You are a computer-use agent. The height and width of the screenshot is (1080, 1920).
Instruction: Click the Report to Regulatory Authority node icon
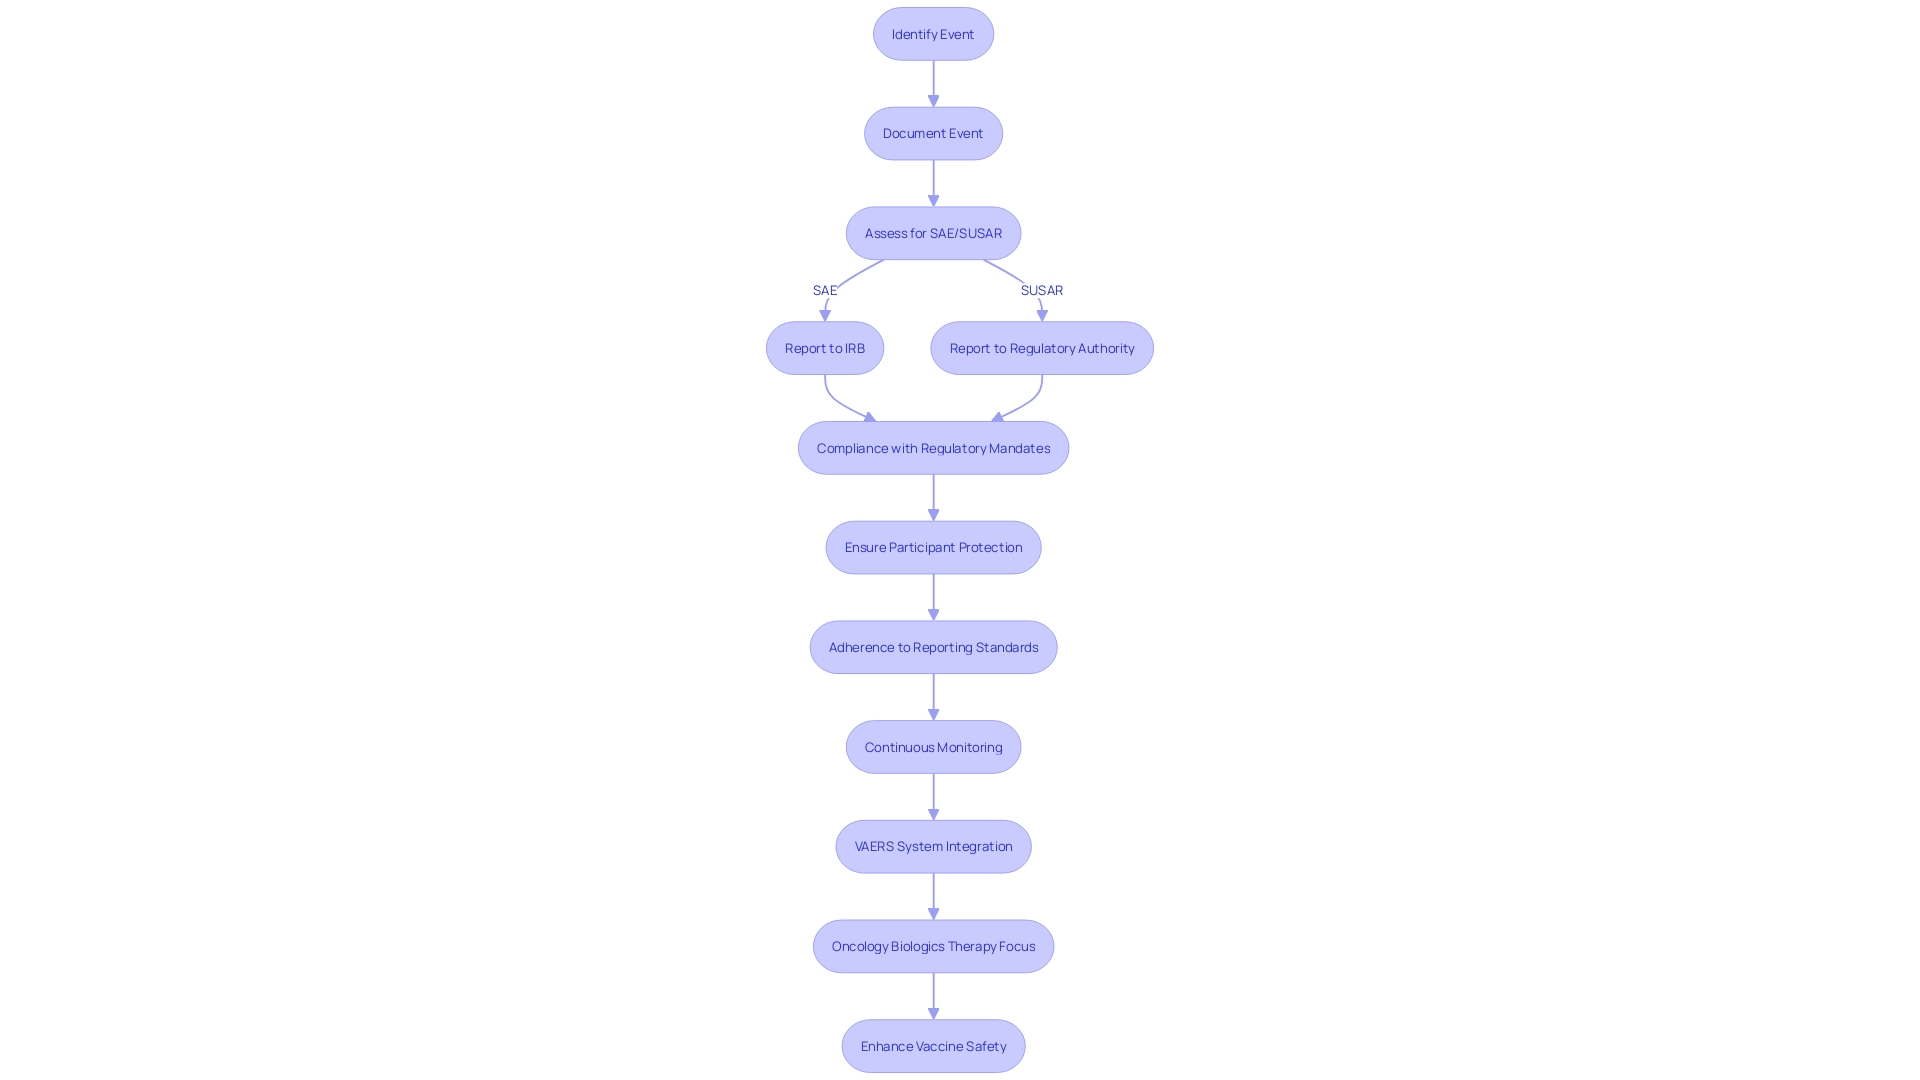pos(1042,347)
